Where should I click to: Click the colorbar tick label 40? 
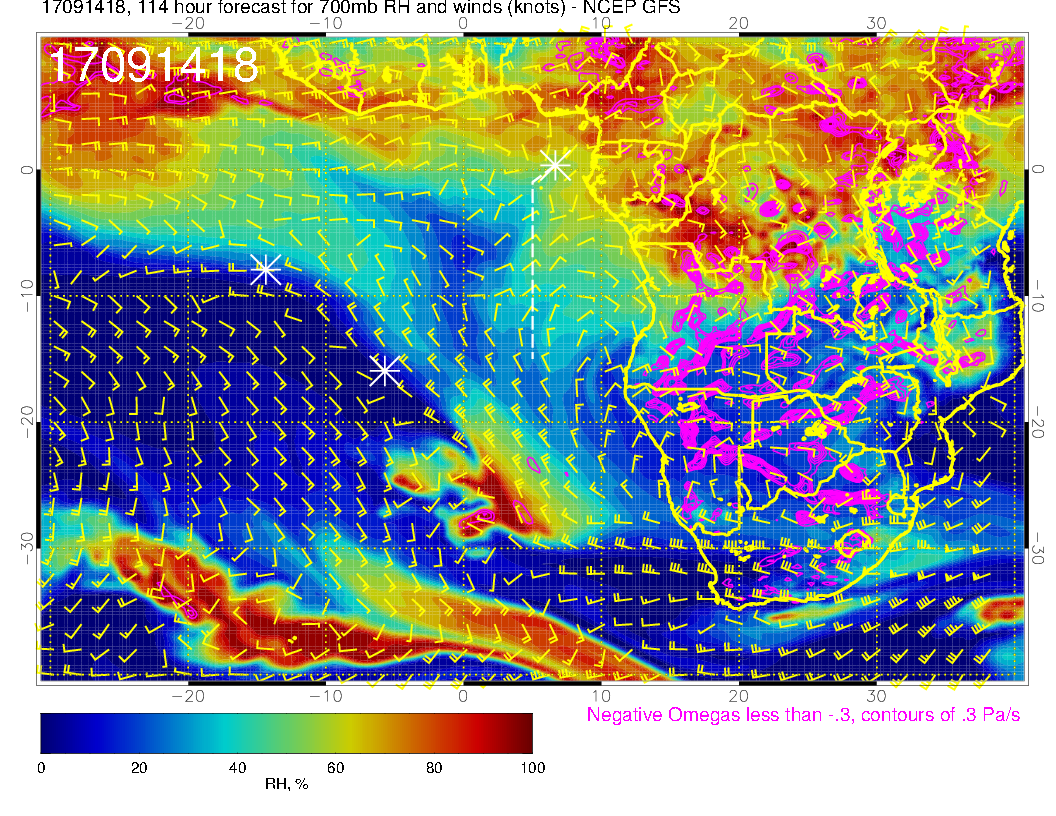coord(237,768)
